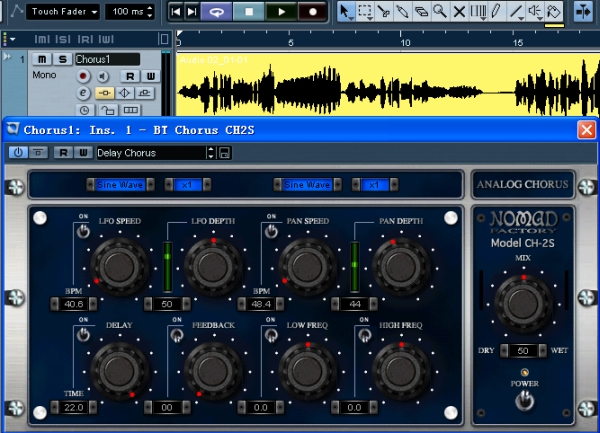Mute the Chorus1 track
600x433 pixels.
coord(42,59)
